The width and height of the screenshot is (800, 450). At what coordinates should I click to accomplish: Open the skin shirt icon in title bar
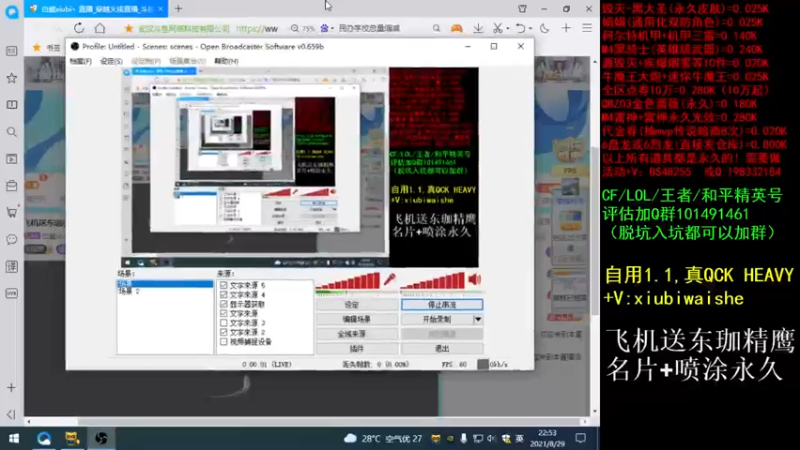point(522,9)
